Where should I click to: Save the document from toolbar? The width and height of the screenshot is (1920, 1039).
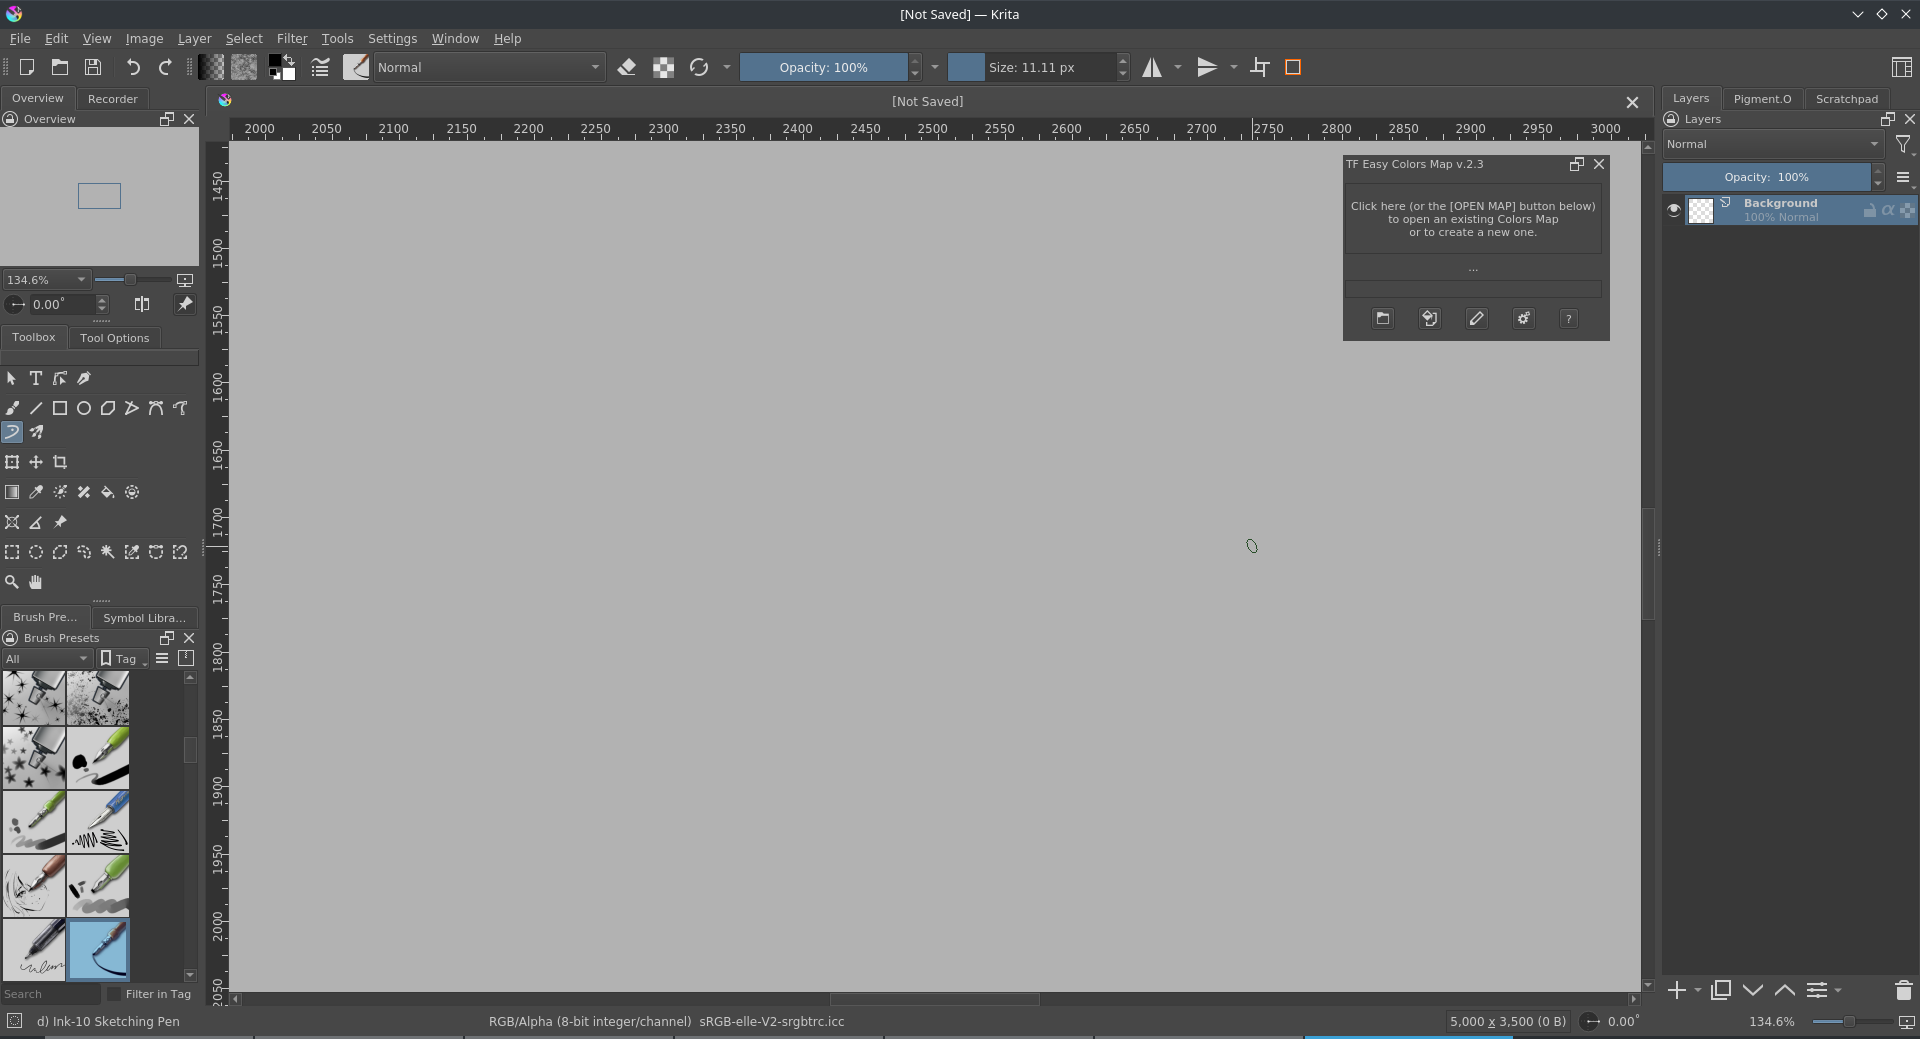(x=93, y=67)
